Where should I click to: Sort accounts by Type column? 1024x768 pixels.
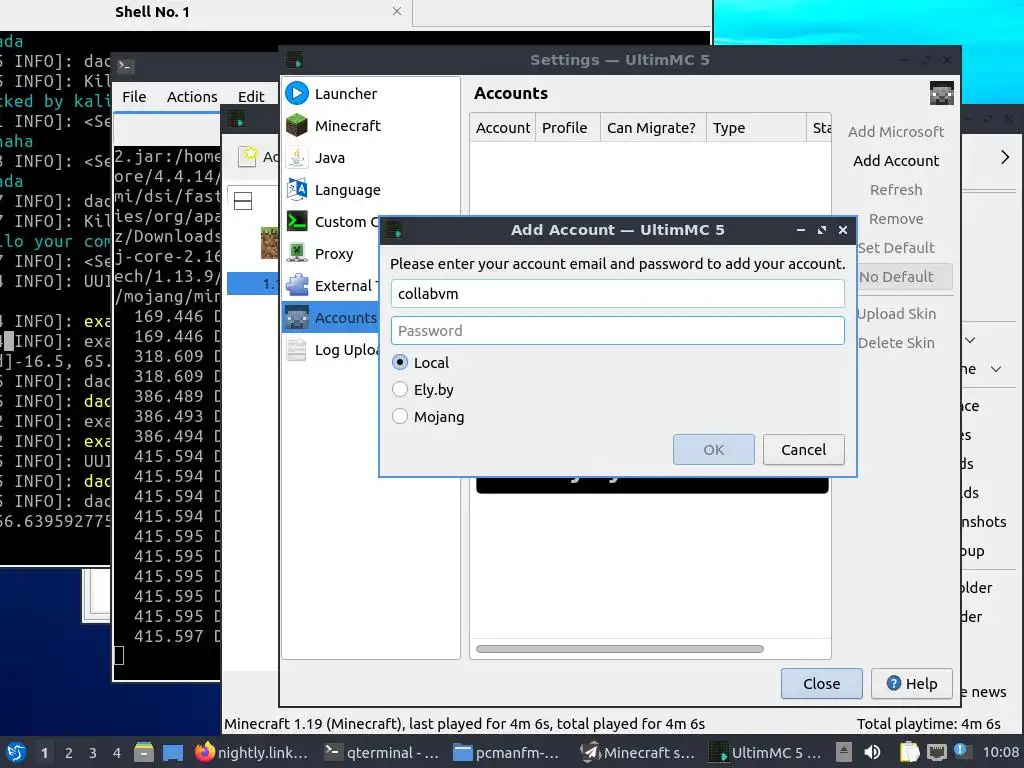[756, 128]
